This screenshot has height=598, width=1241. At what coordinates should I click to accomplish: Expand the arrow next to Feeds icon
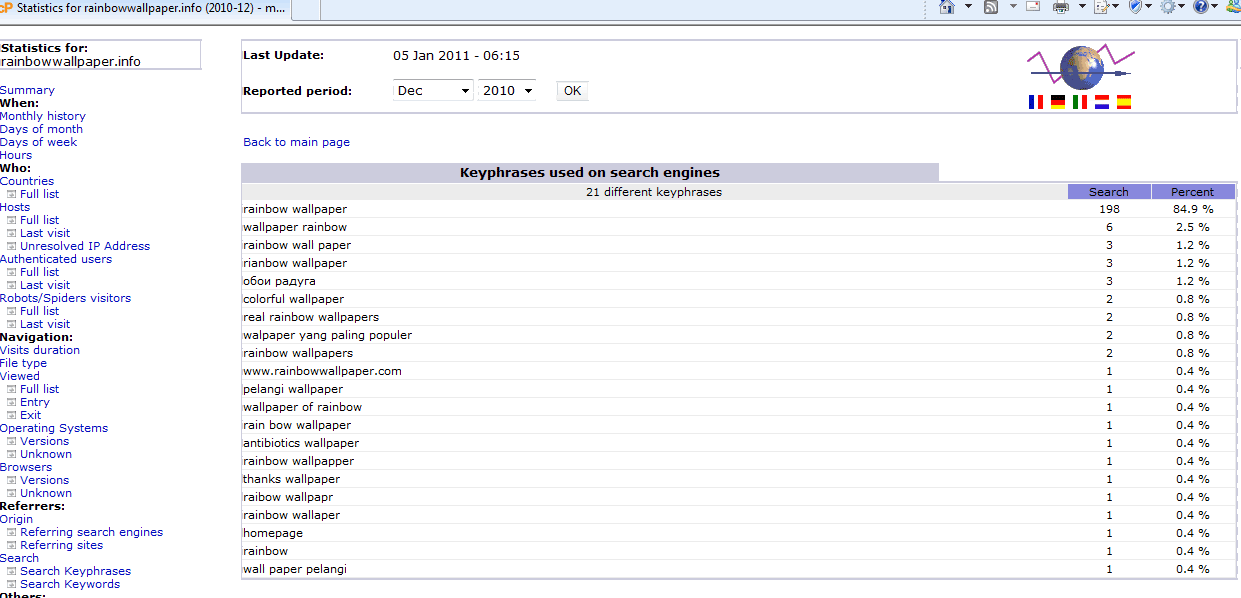click(x=1012, y=7)
